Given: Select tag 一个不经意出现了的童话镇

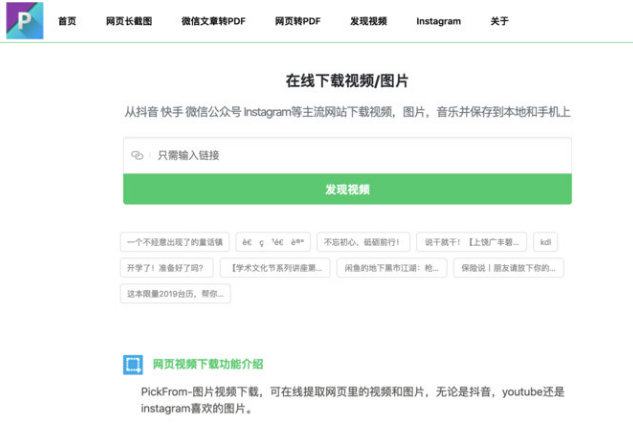Looking at the screenshot, I should point(174,242).
